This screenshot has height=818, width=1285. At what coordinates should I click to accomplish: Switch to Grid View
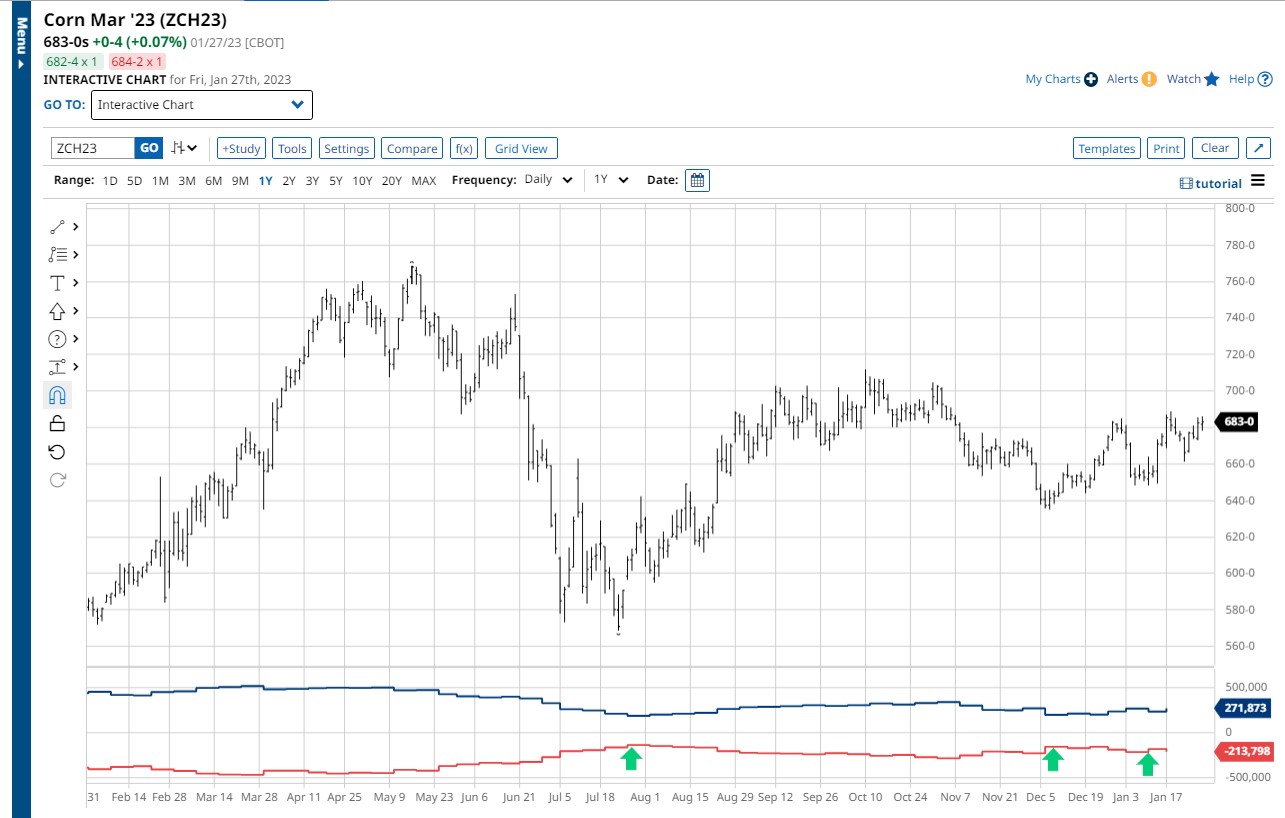click(x=521, y=148)
